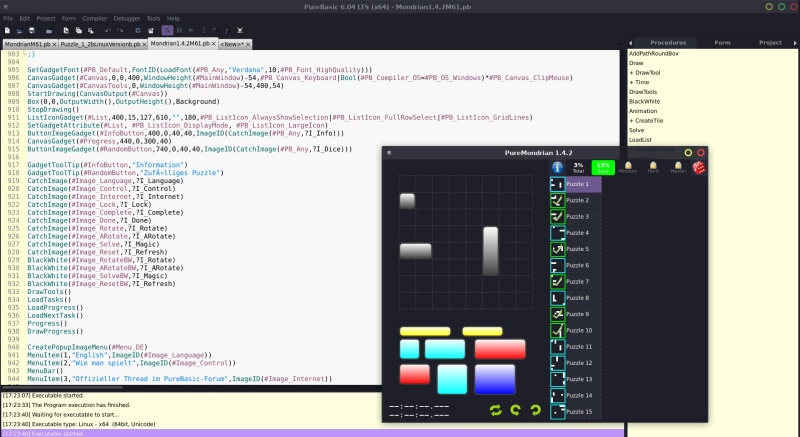Viewport: 800px width, 437px height.
Task: Expand the Time procedure entry
Action: pos(632,83)
